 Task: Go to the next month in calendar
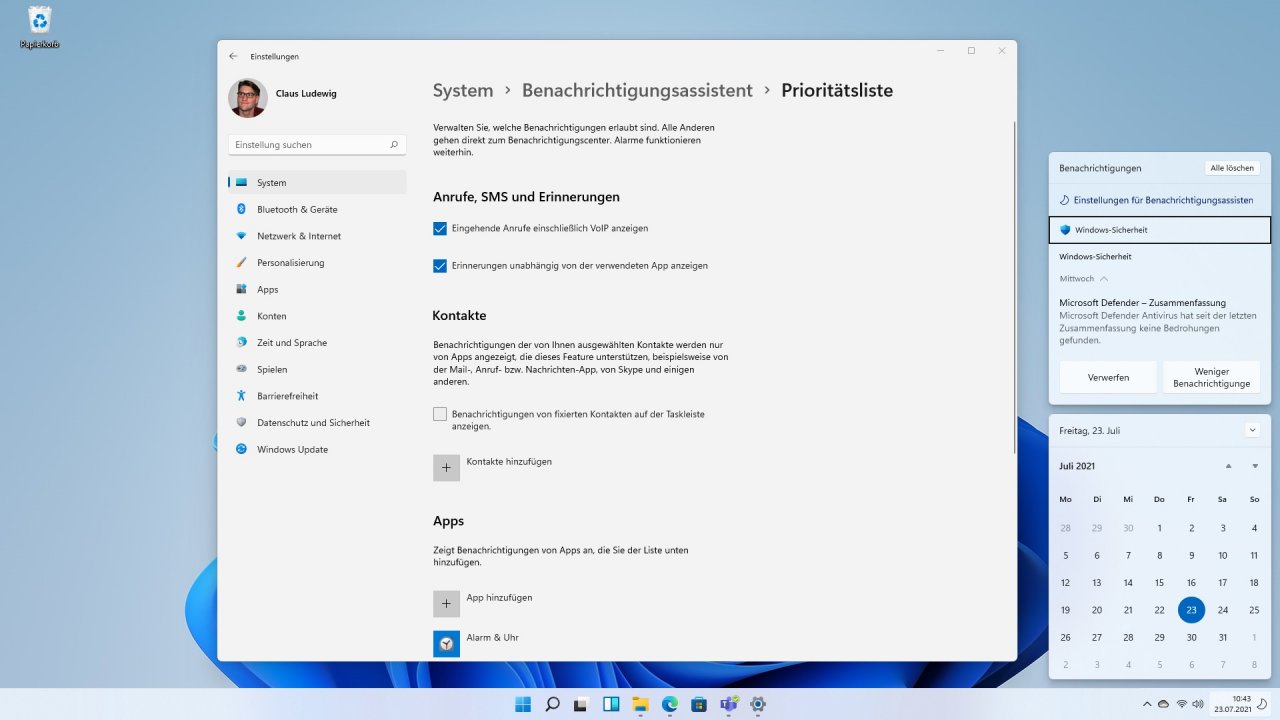click(1255, 466)
